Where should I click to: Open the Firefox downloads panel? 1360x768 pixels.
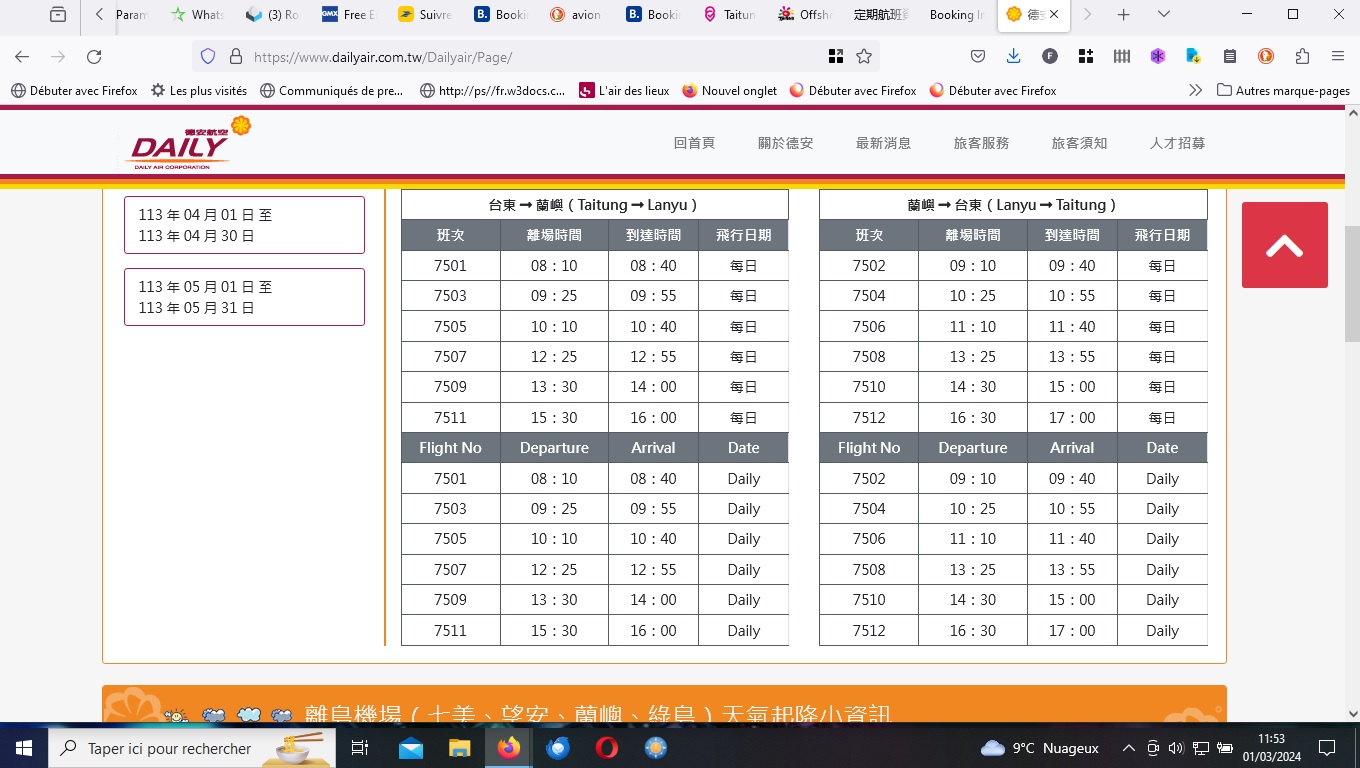(x=1013, y=57)
